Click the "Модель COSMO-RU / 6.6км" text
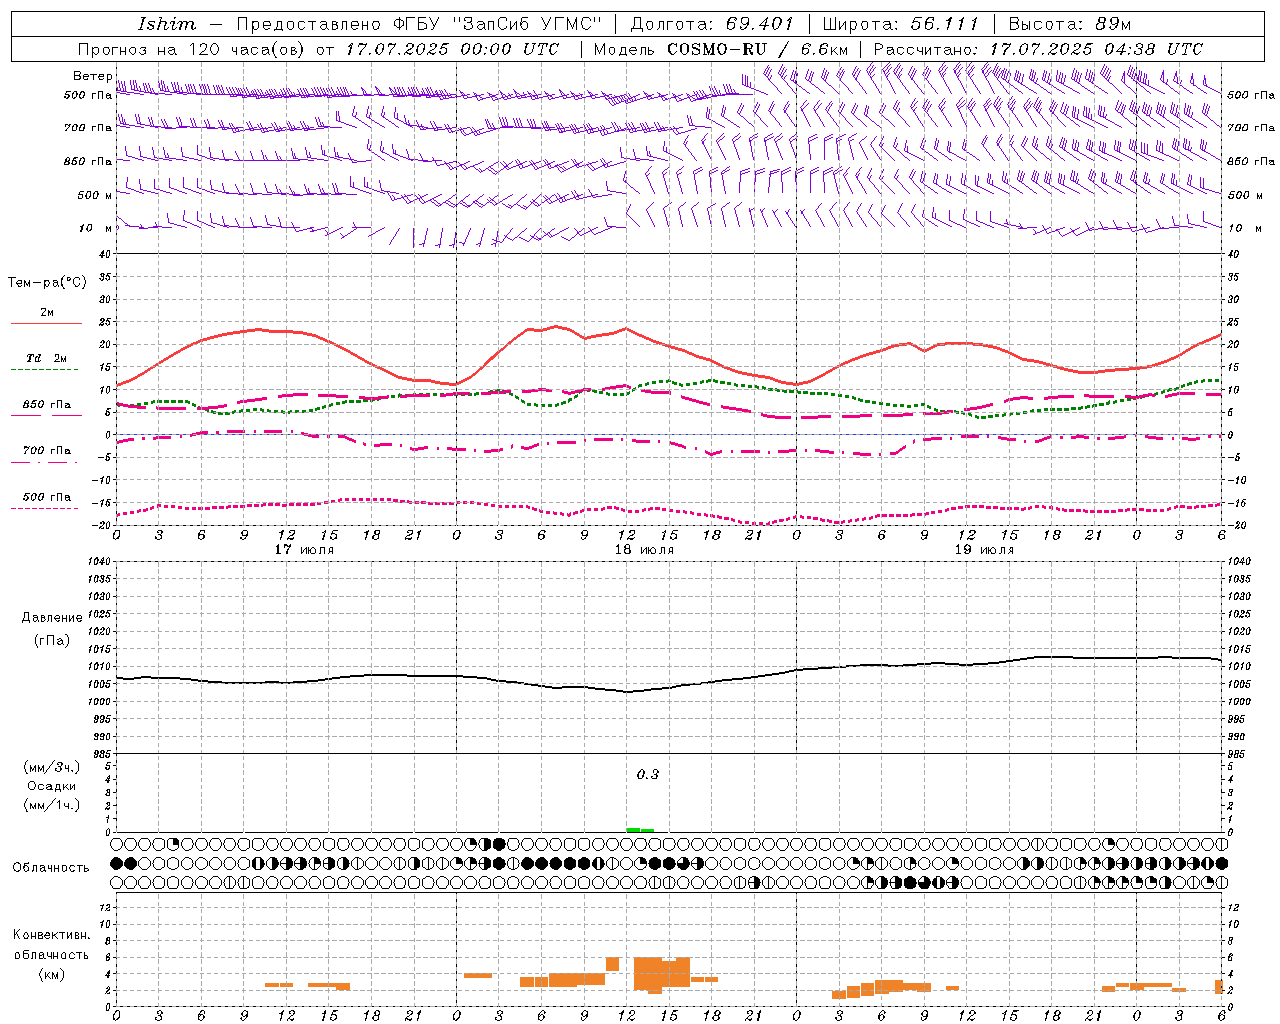Screen dimensions: 1280x1024 click(721, 49)
